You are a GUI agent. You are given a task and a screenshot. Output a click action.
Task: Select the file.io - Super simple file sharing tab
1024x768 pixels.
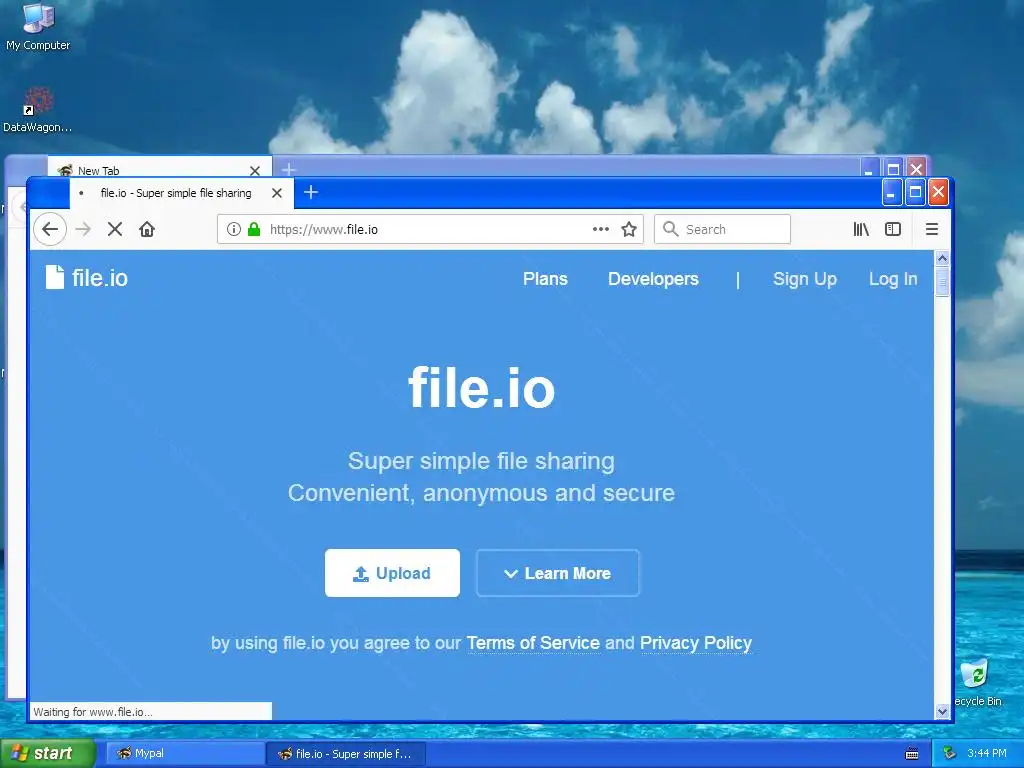click(182, 193)
